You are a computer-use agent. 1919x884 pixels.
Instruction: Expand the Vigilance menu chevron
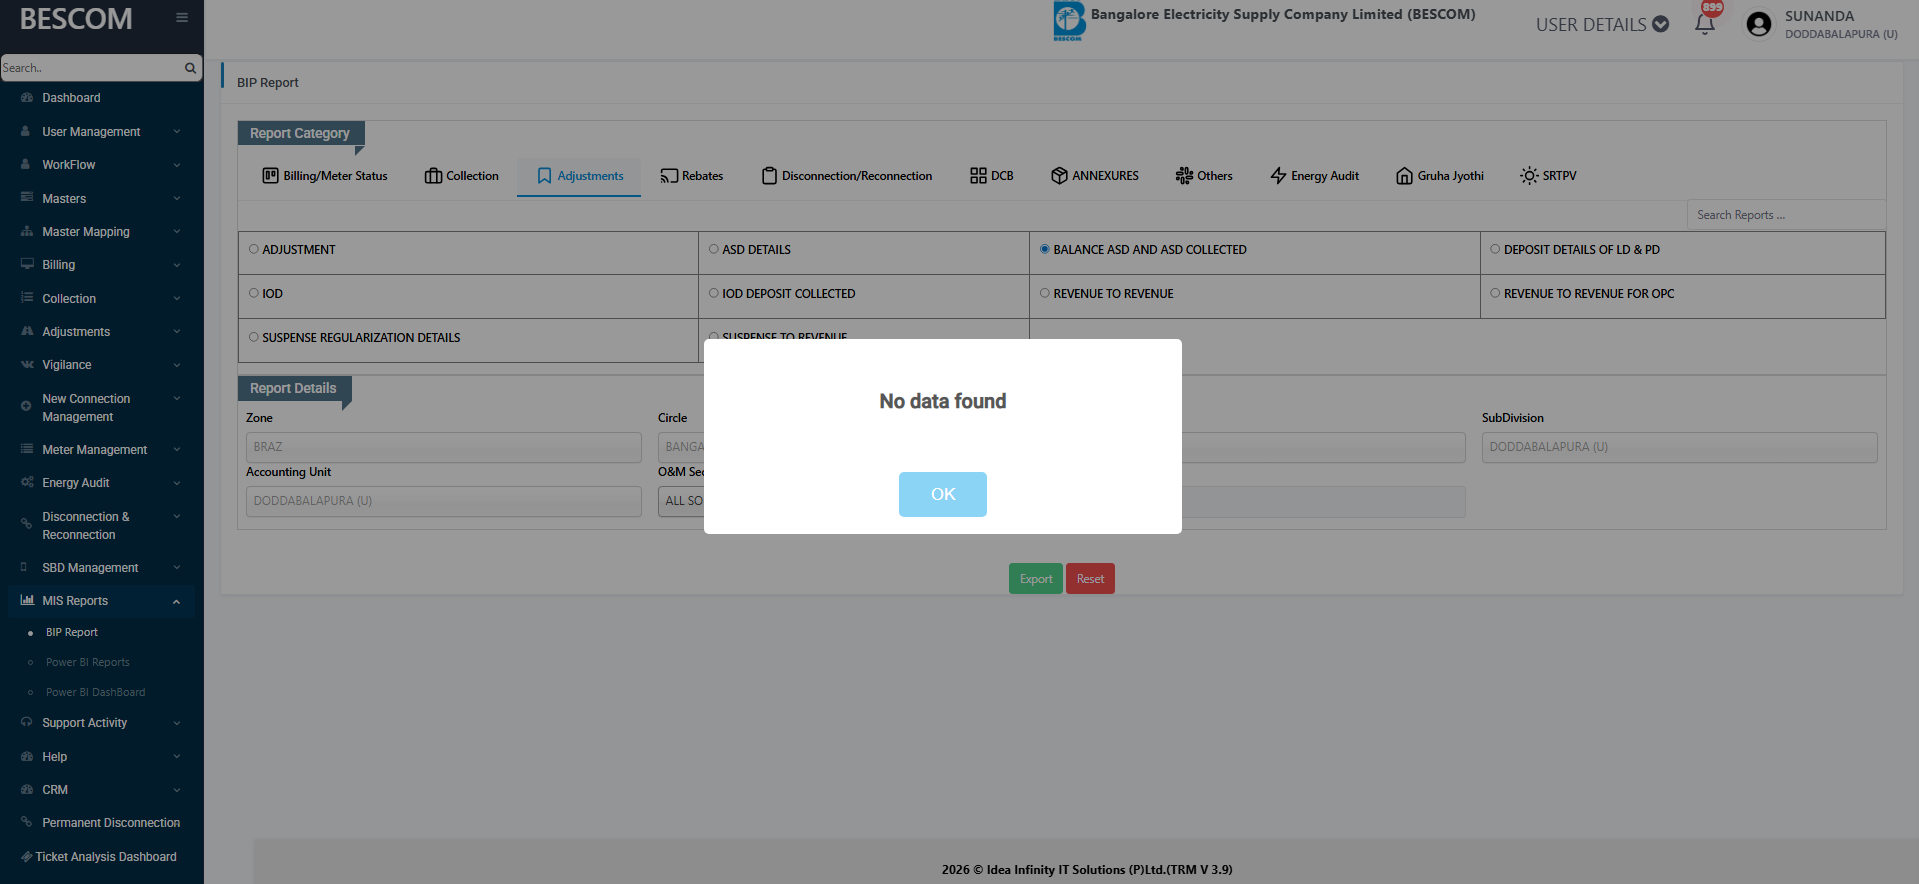pyautogui.click(x=177, y=364)
